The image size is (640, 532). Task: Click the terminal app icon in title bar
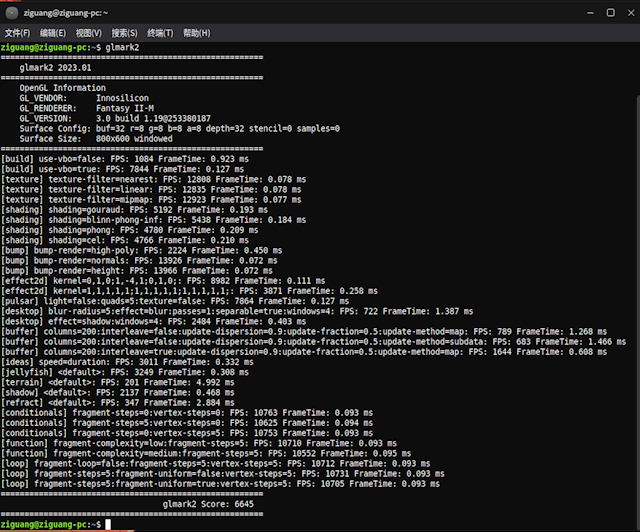pyautogui.click(x=12, y=13)
